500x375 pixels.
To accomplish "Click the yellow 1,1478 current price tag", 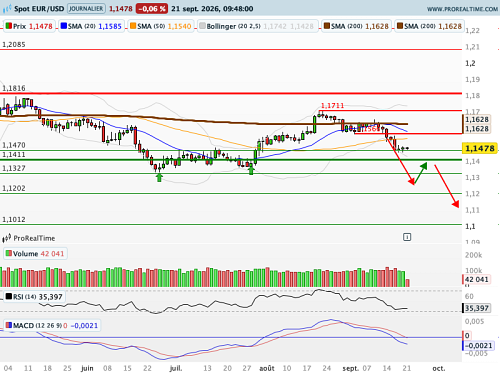I will point(480,148).
